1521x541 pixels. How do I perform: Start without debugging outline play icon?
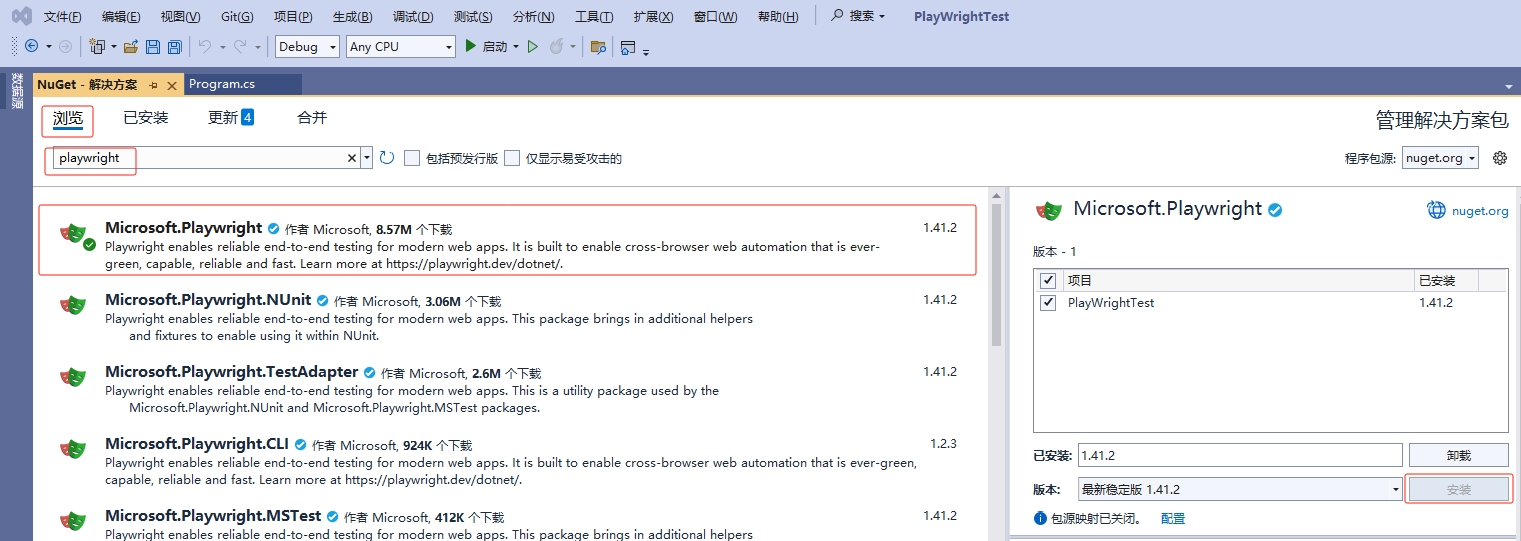click(x=533, y=46)
